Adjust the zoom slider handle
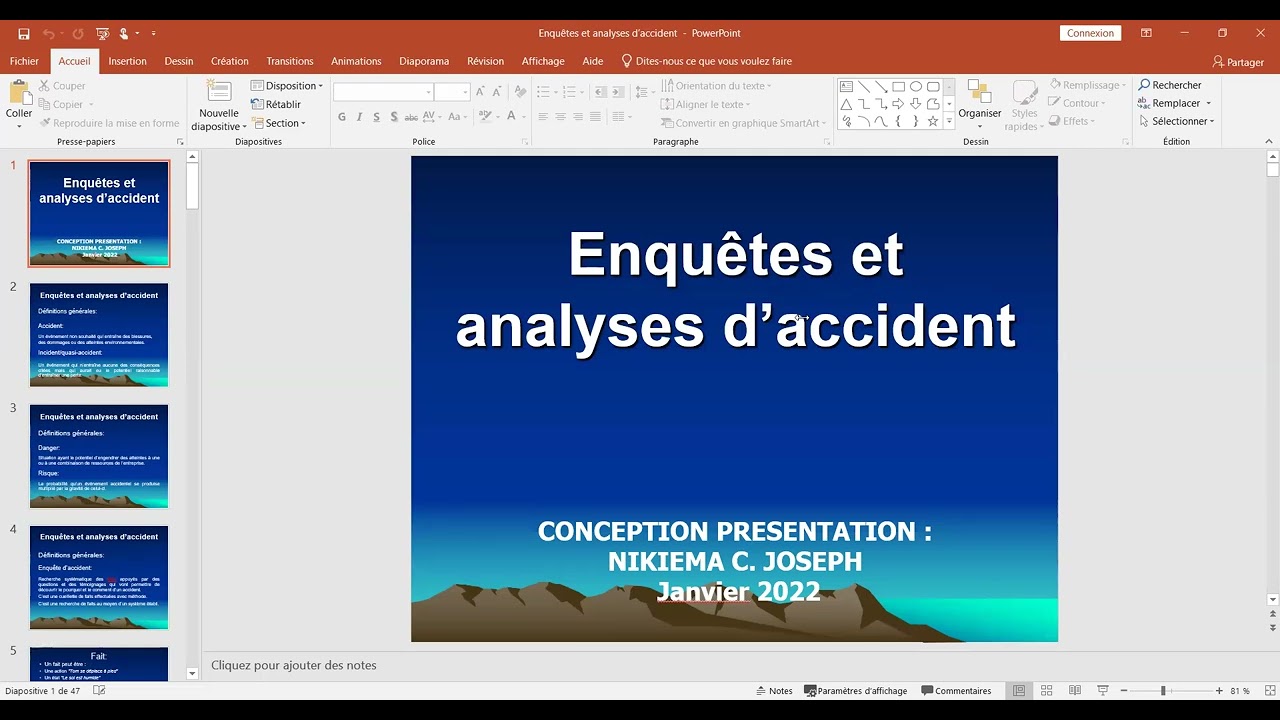 (1163, 691)
